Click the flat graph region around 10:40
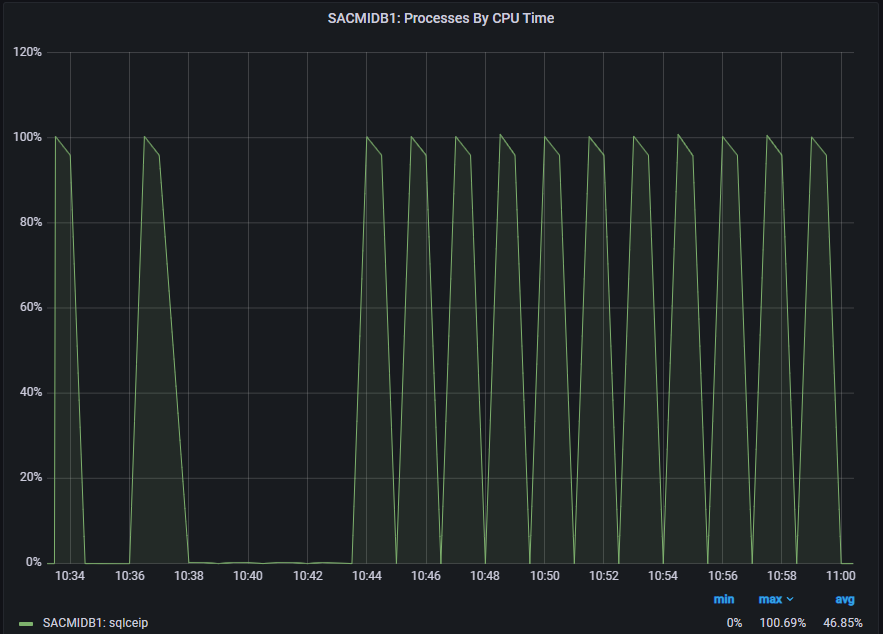 [x=248, y=560]
